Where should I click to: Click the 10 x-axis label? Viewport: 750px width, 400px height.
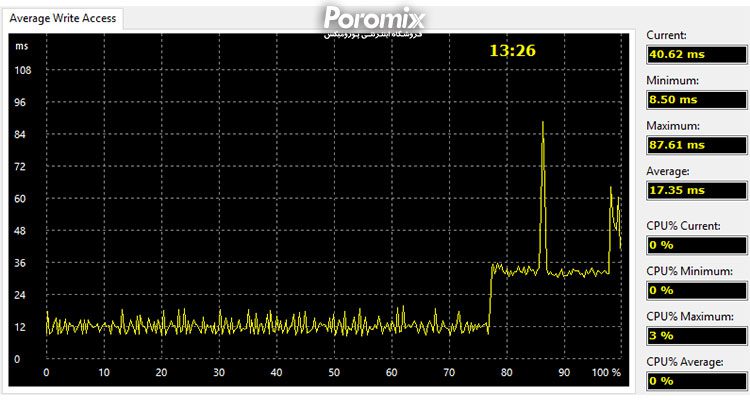tap(104, 372)
